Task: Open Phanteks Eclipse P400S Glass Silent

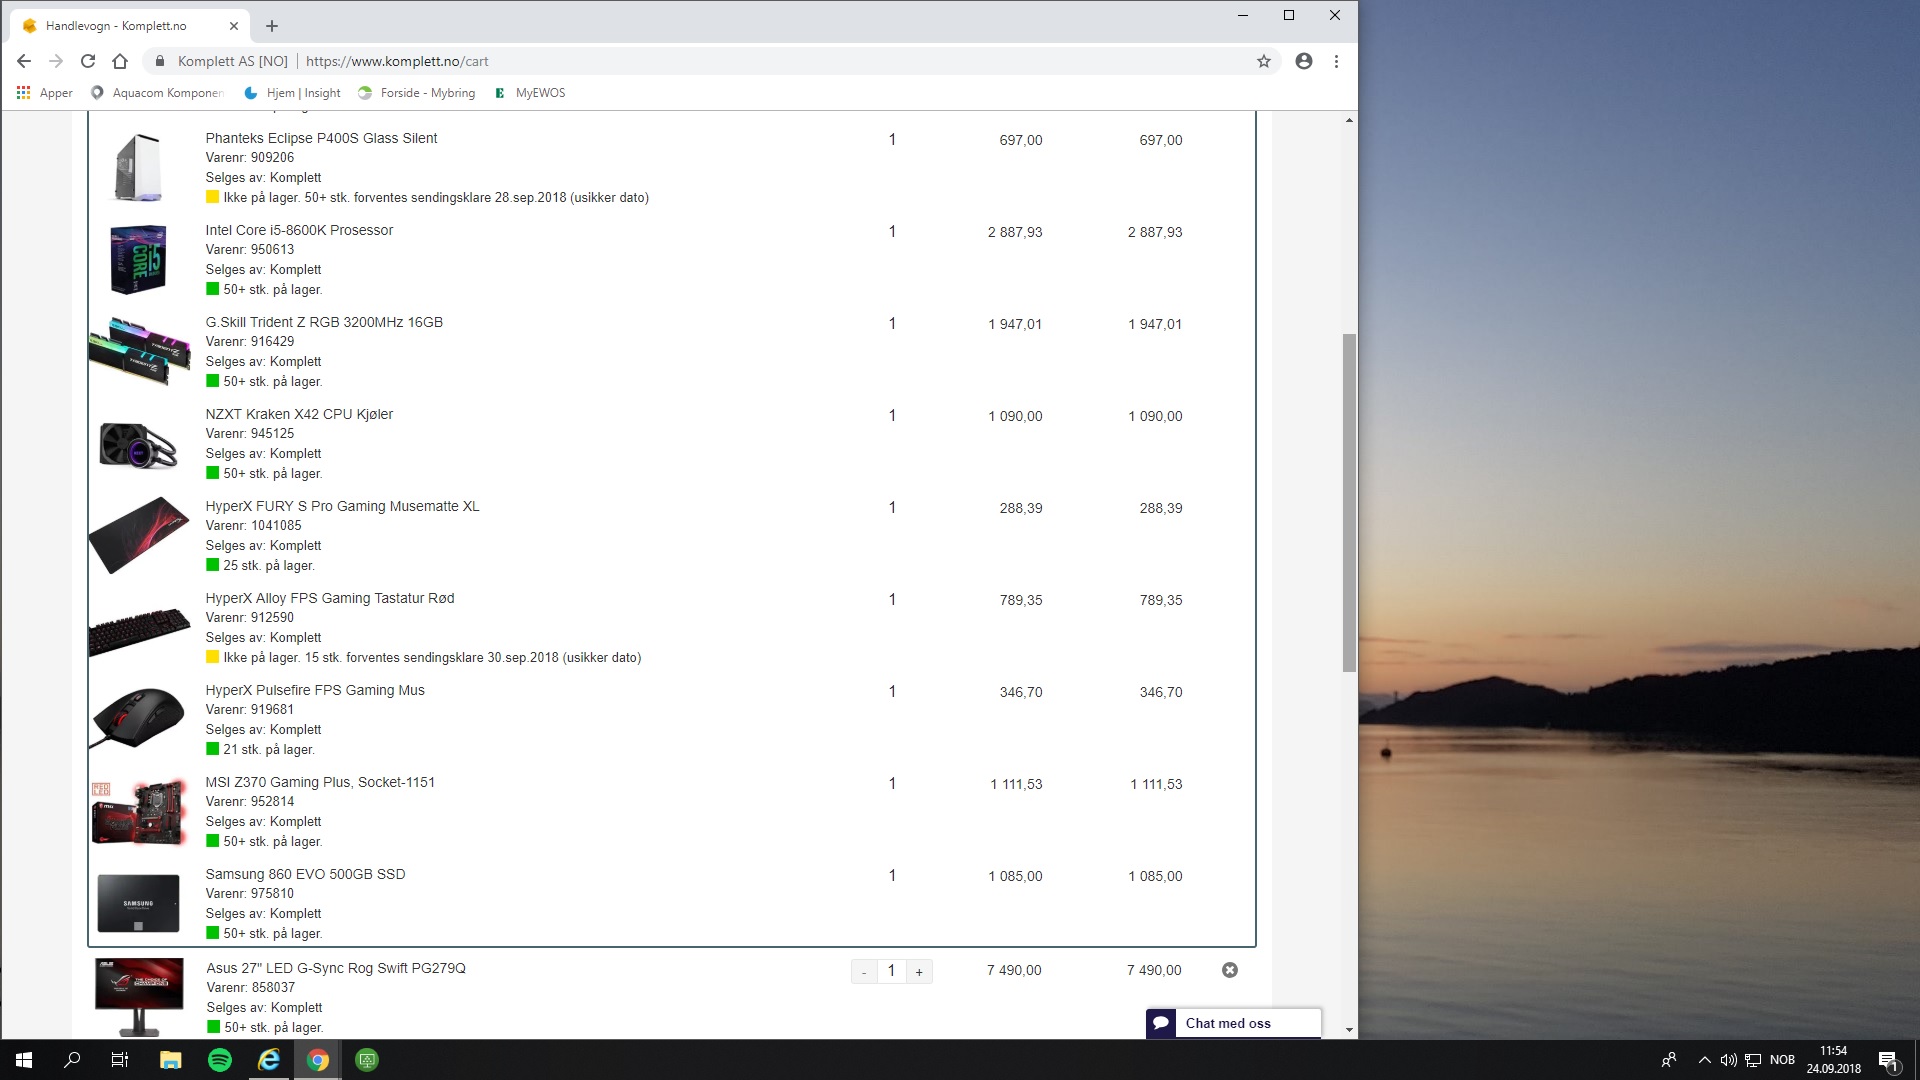Action: pyautogui.click(x=321, y=138)
